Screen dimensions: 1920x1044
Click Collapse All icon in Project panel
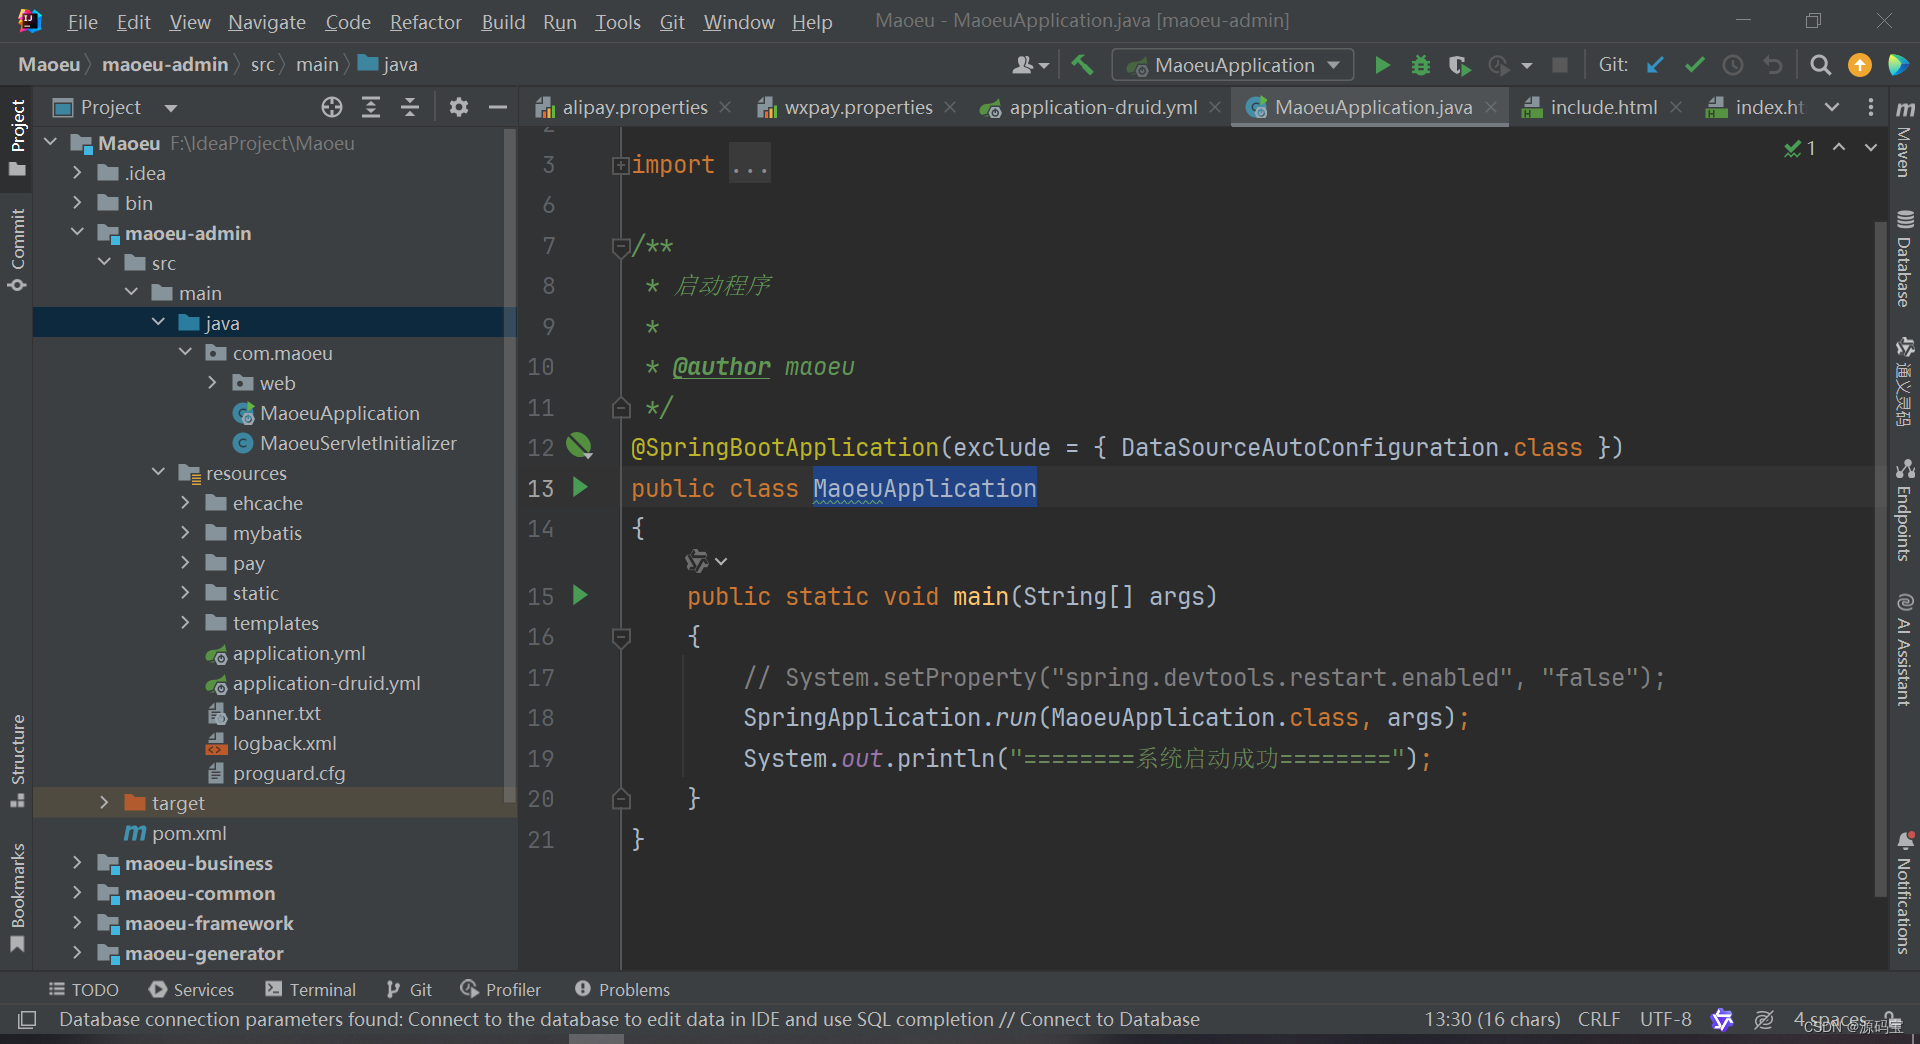coord(410,107)
